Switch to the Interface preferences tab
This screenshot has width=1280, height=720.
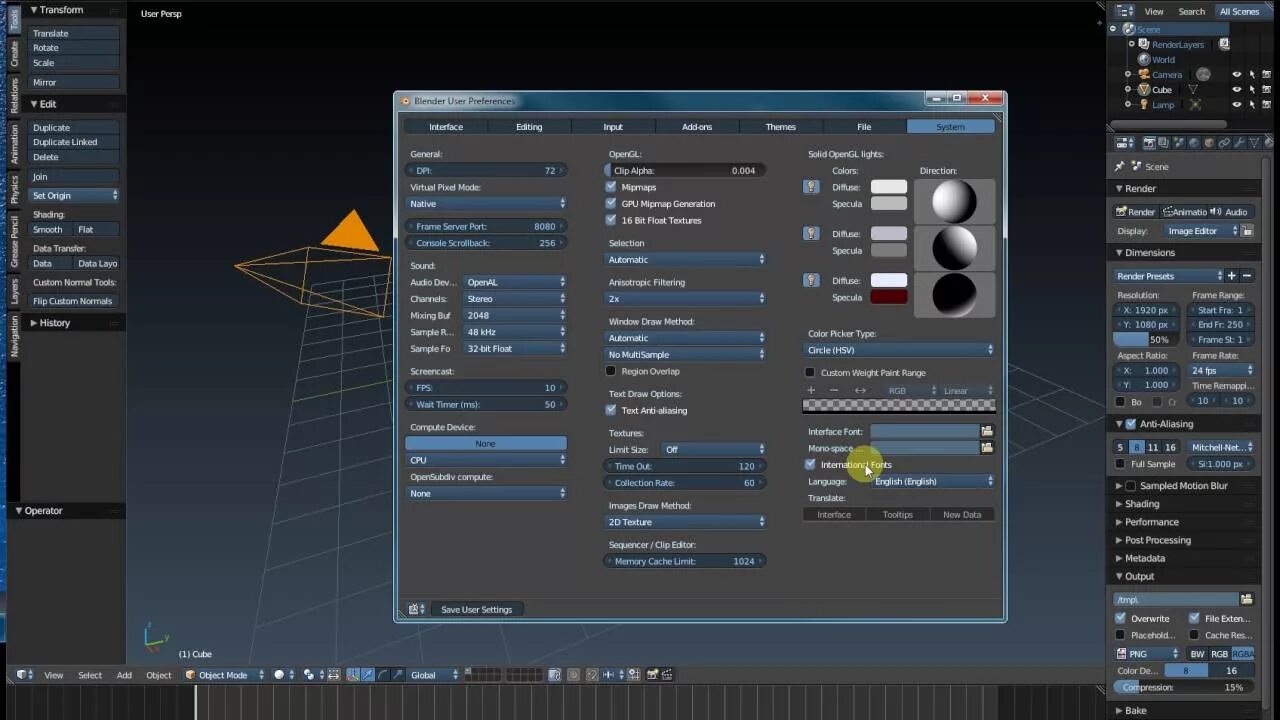[x=446, y=127]
